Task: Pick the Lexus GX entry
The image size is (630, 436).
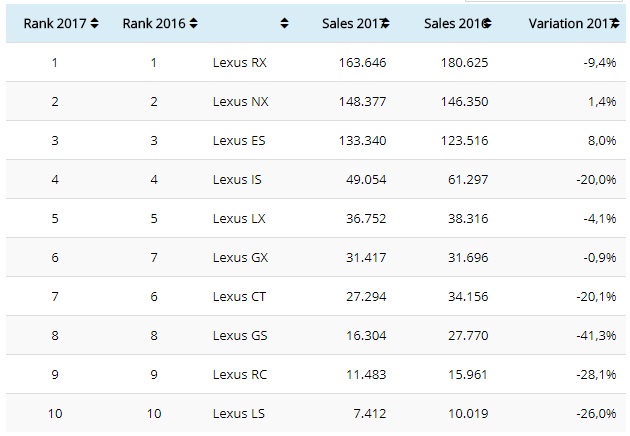Action: point(240,257)
